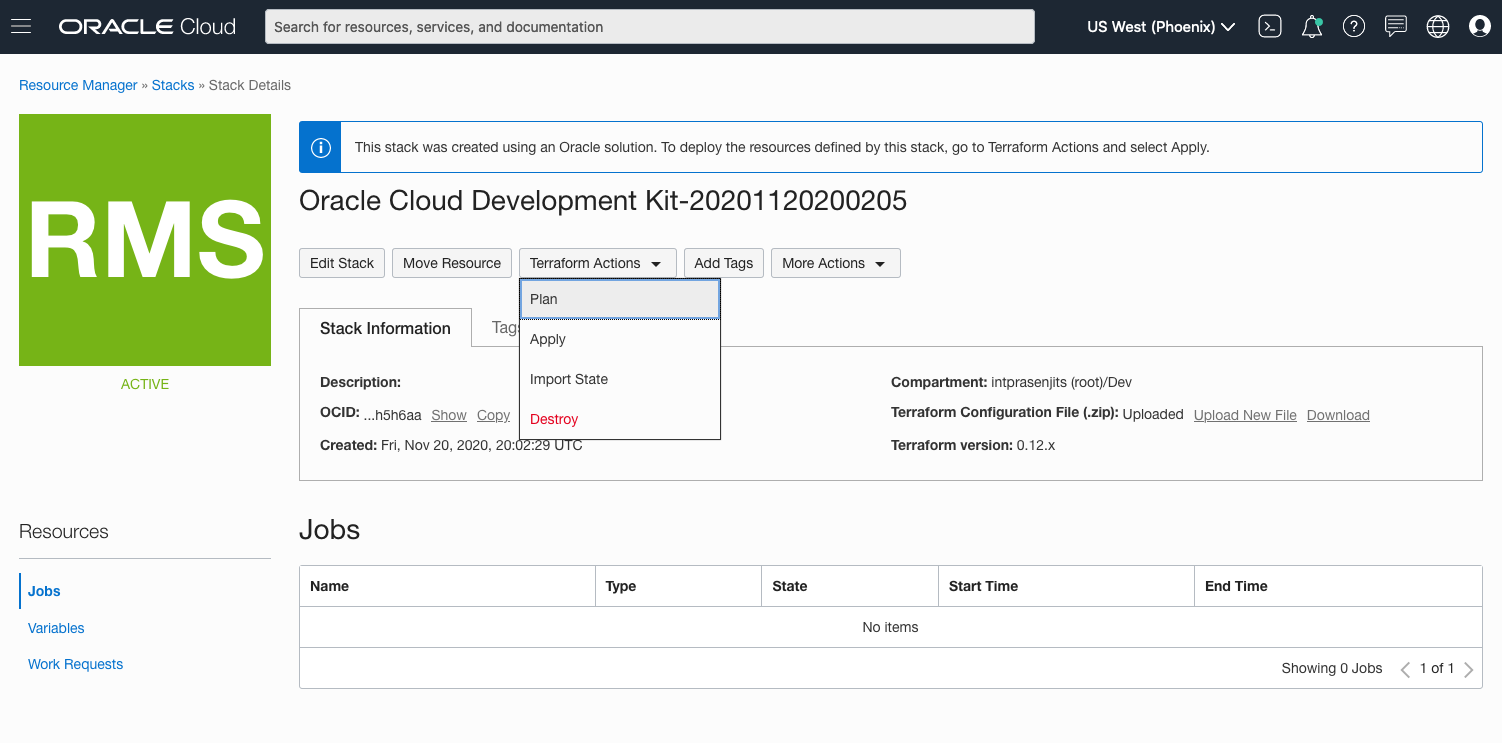The width and height of the screenshot is (1502, 743).
Task: Open the announcements bell icon
Action: point(1312,27)
